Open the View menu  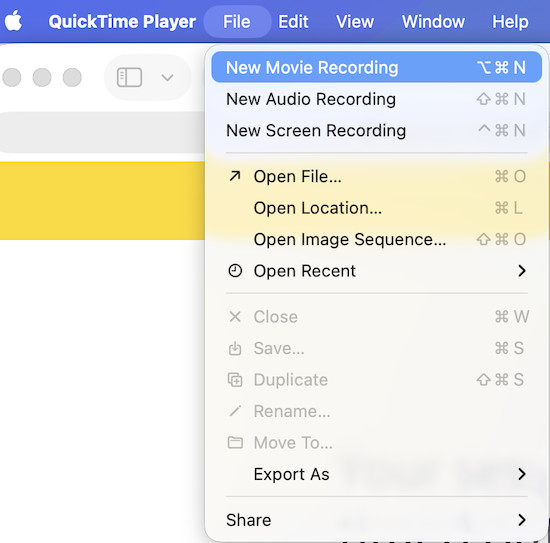click(x=355, y=22)
